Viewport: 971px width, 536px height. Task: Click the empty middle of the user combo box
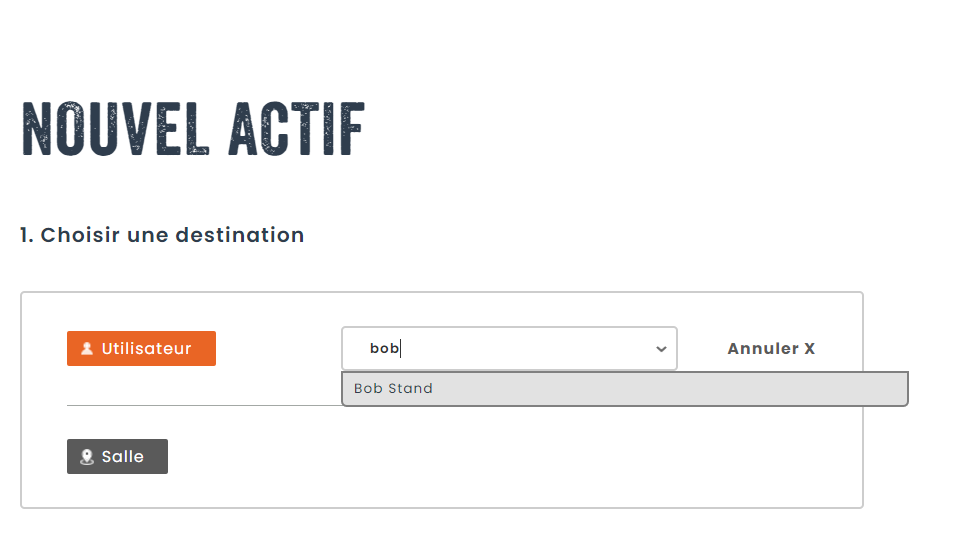click(530, 349)
